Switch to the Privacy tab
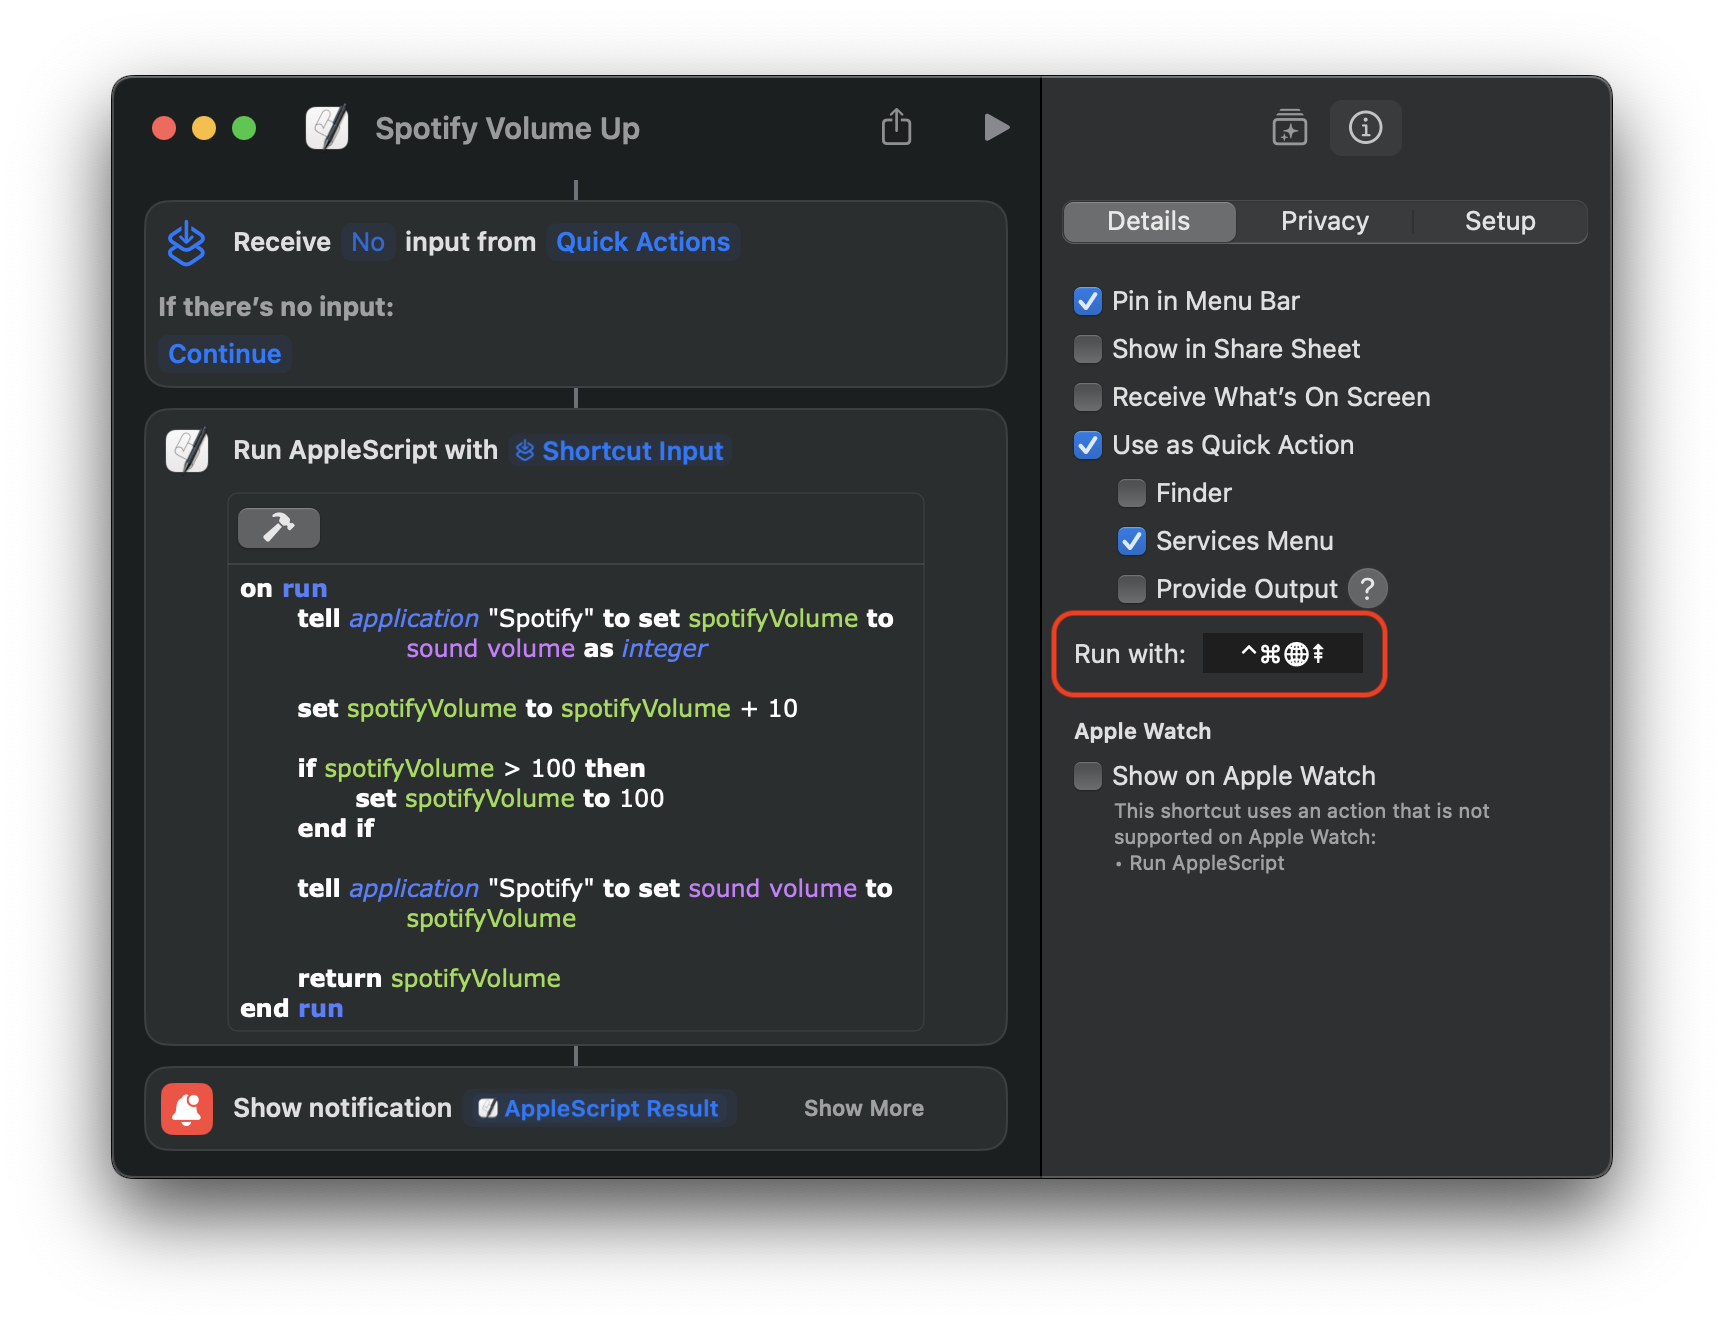 [x=1324, y=221]
